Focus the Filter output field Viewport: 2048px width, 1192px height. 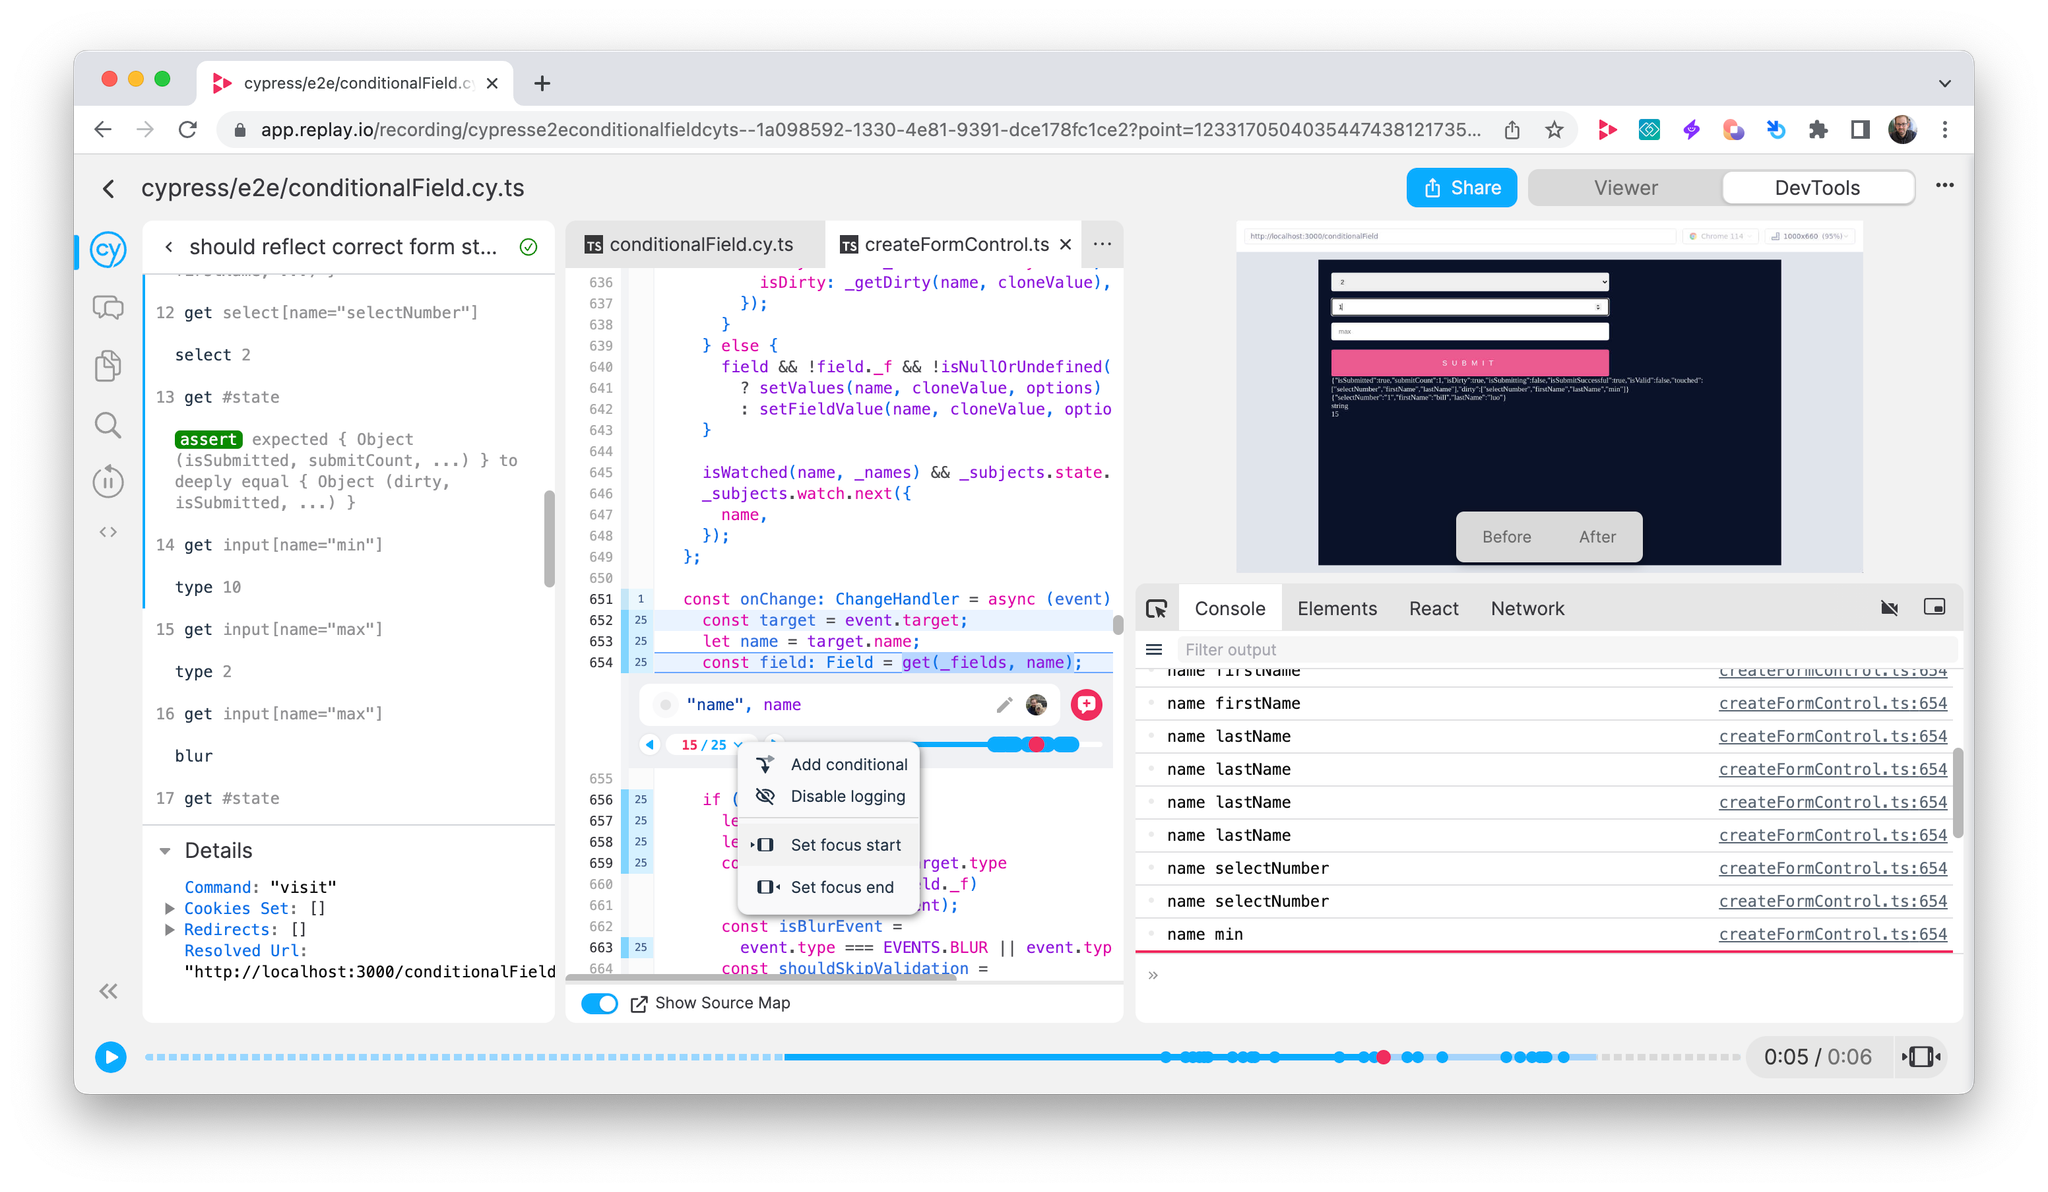click(1565, 650)
